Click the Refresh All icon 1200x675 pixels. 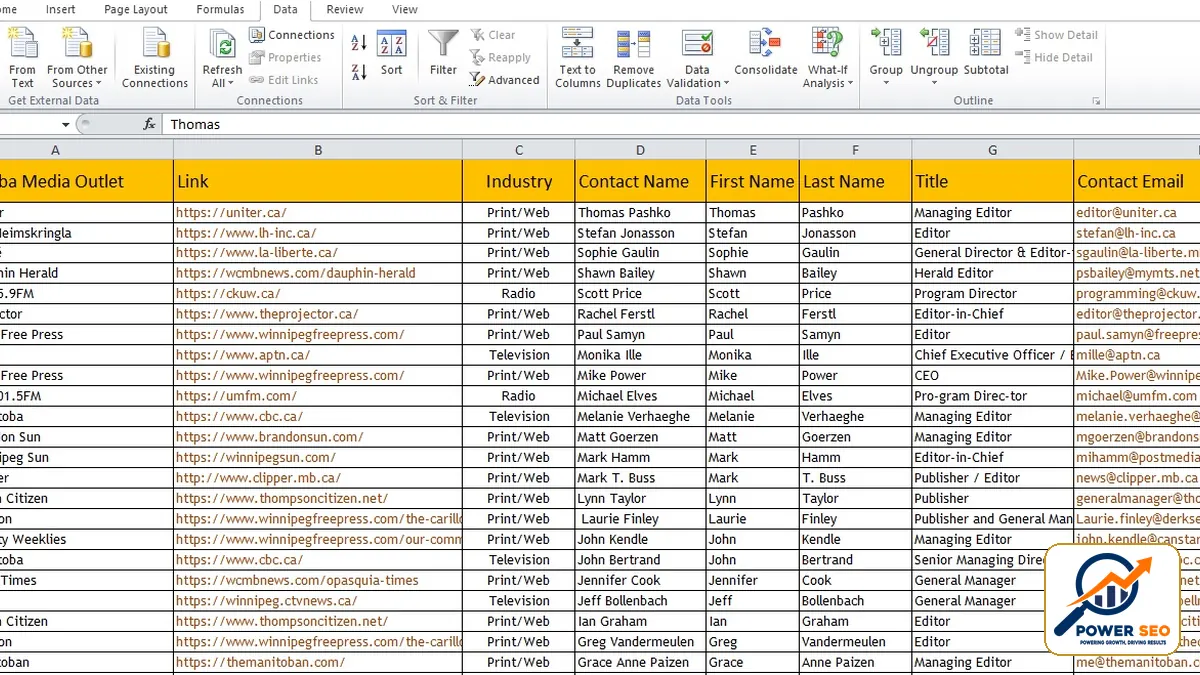pos(222,45)
